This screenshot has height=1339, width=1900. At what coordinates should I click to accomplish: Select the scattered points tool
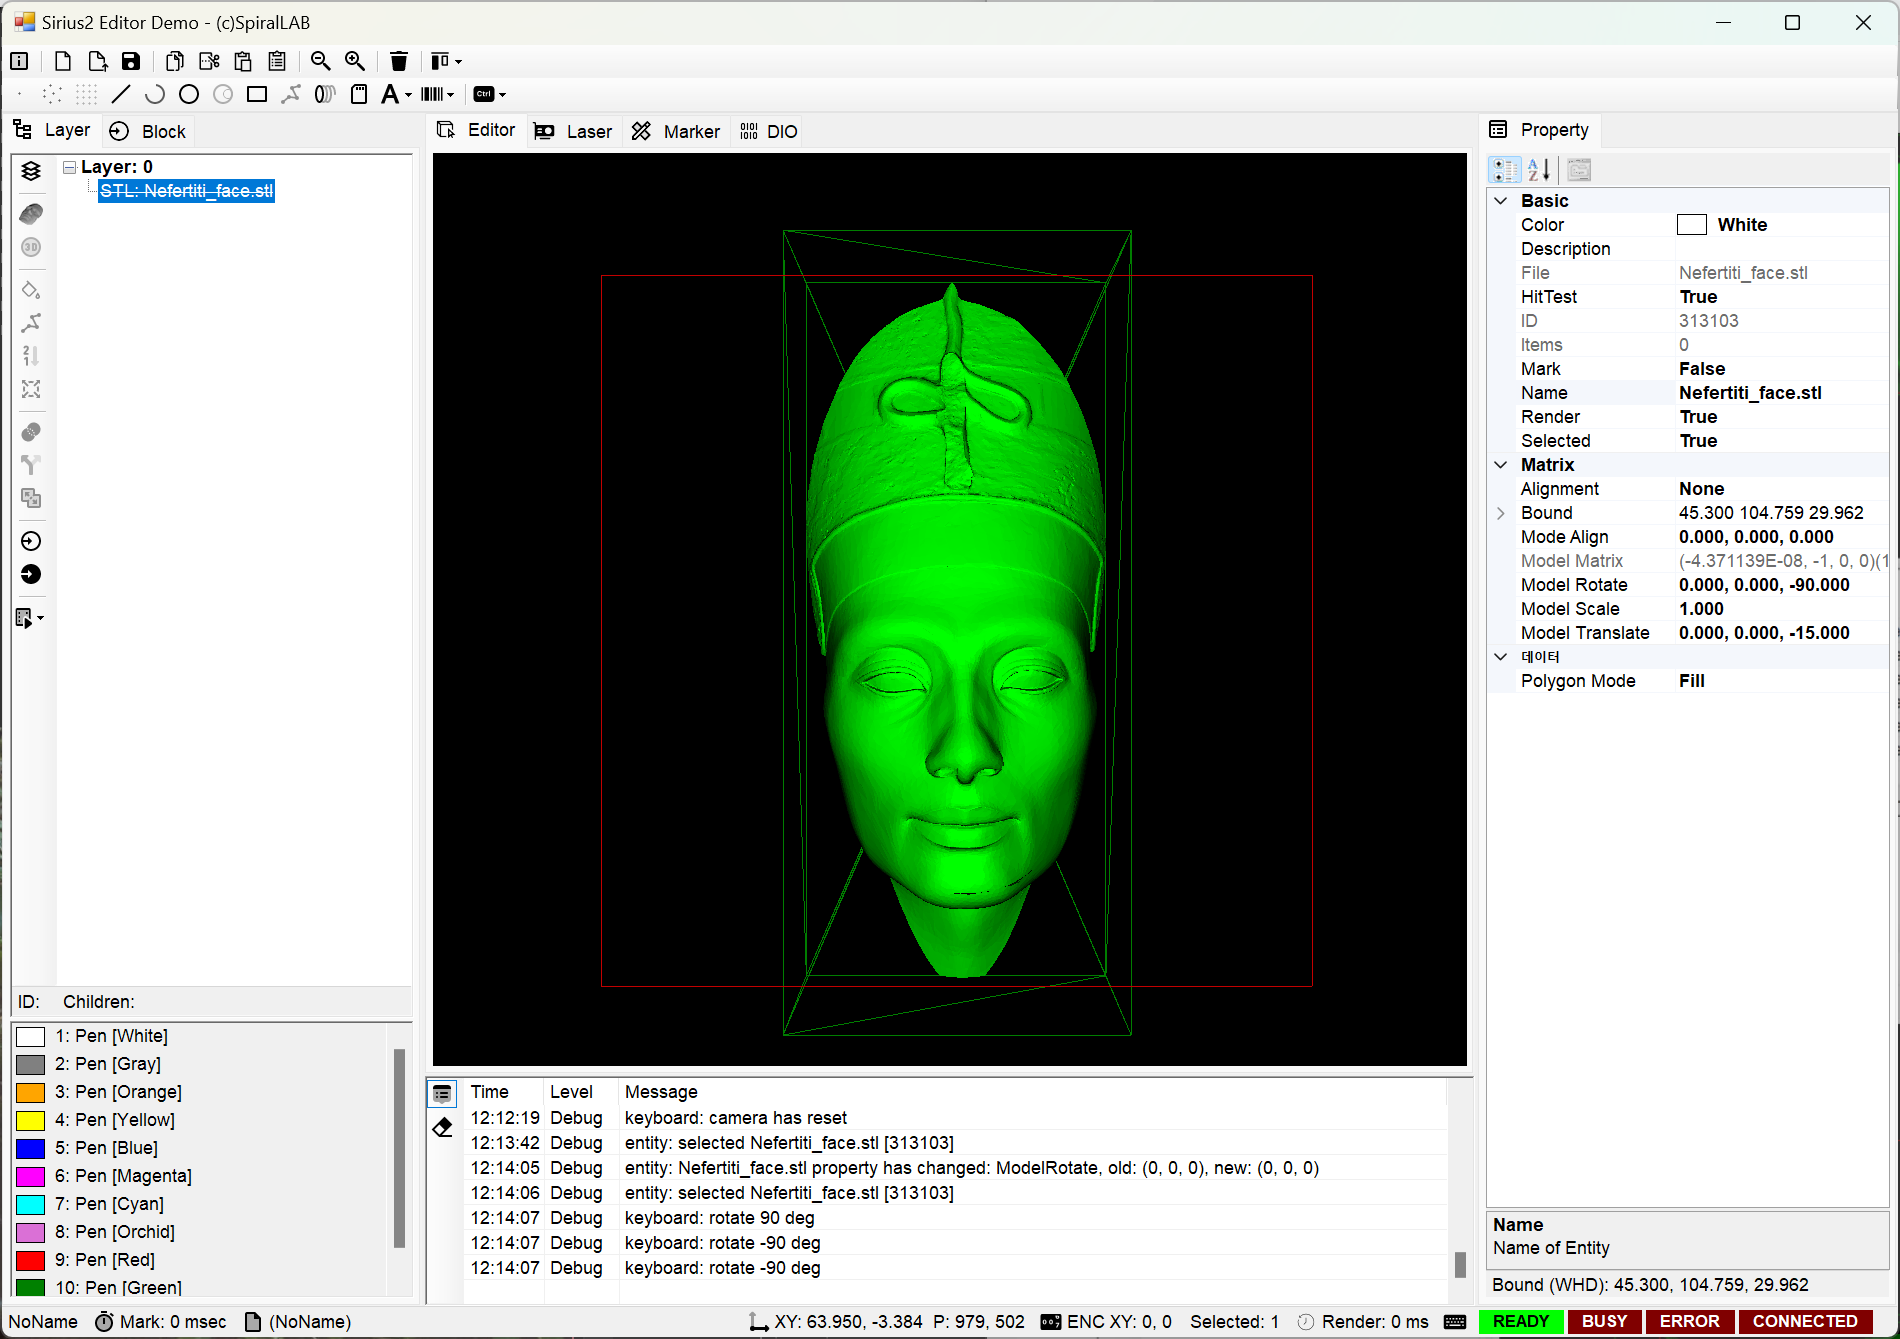52,94
